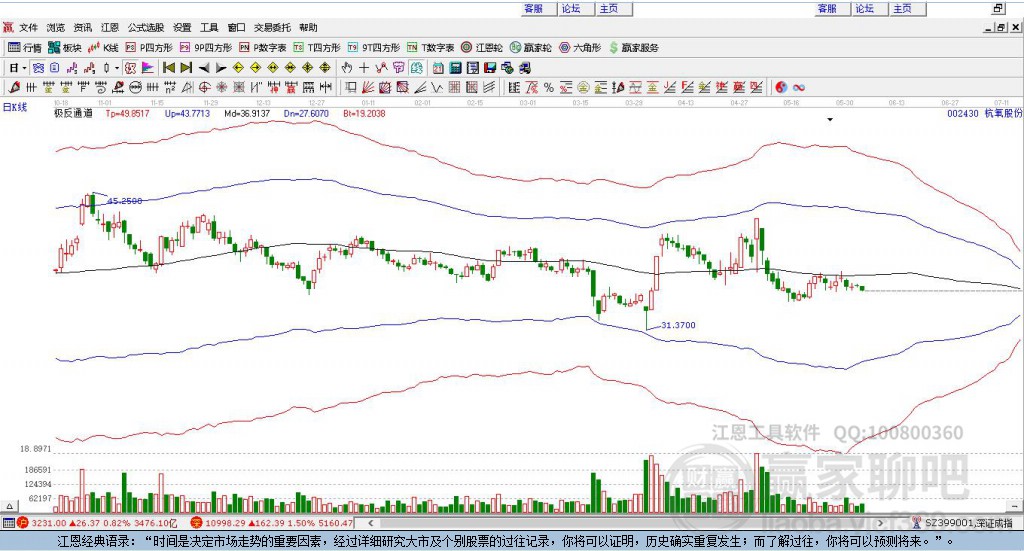Open the 江恩 menu
Viewport: 1024px width, 551px height.
pyautogui.click(x=110, y=27)
